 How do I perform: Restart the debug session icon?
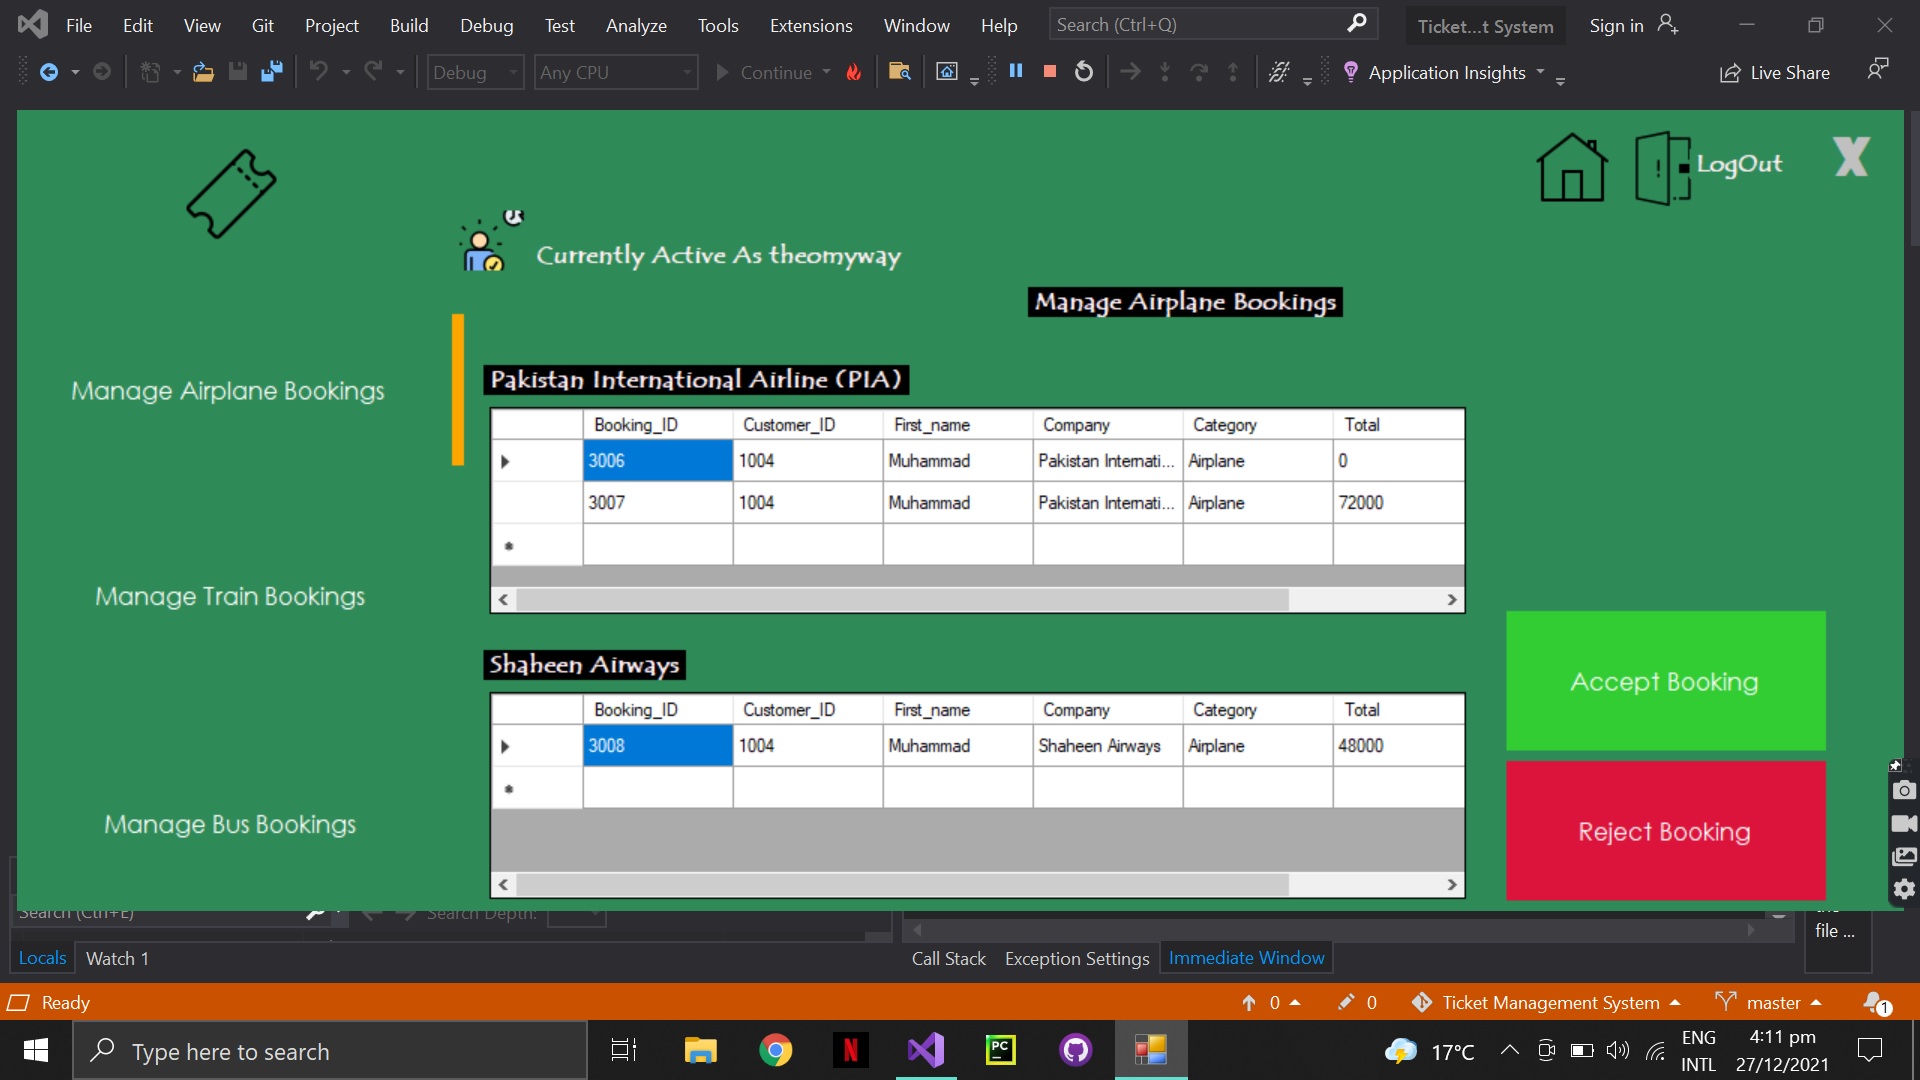tap(1084, 71)
